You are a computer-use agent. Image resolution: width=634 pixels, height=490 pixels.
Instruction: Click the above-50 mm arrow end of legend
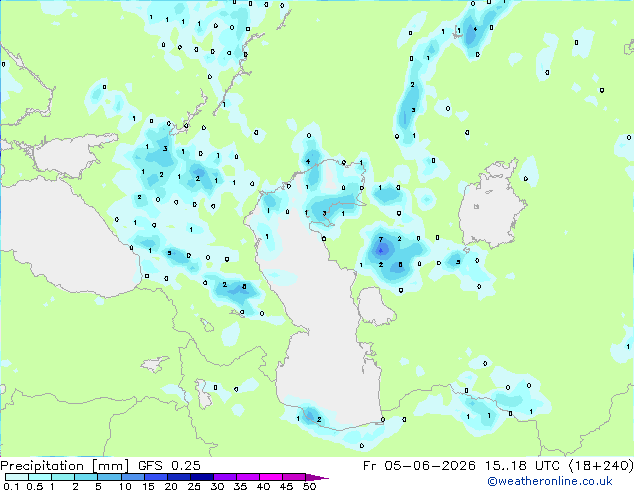point(317,477)
